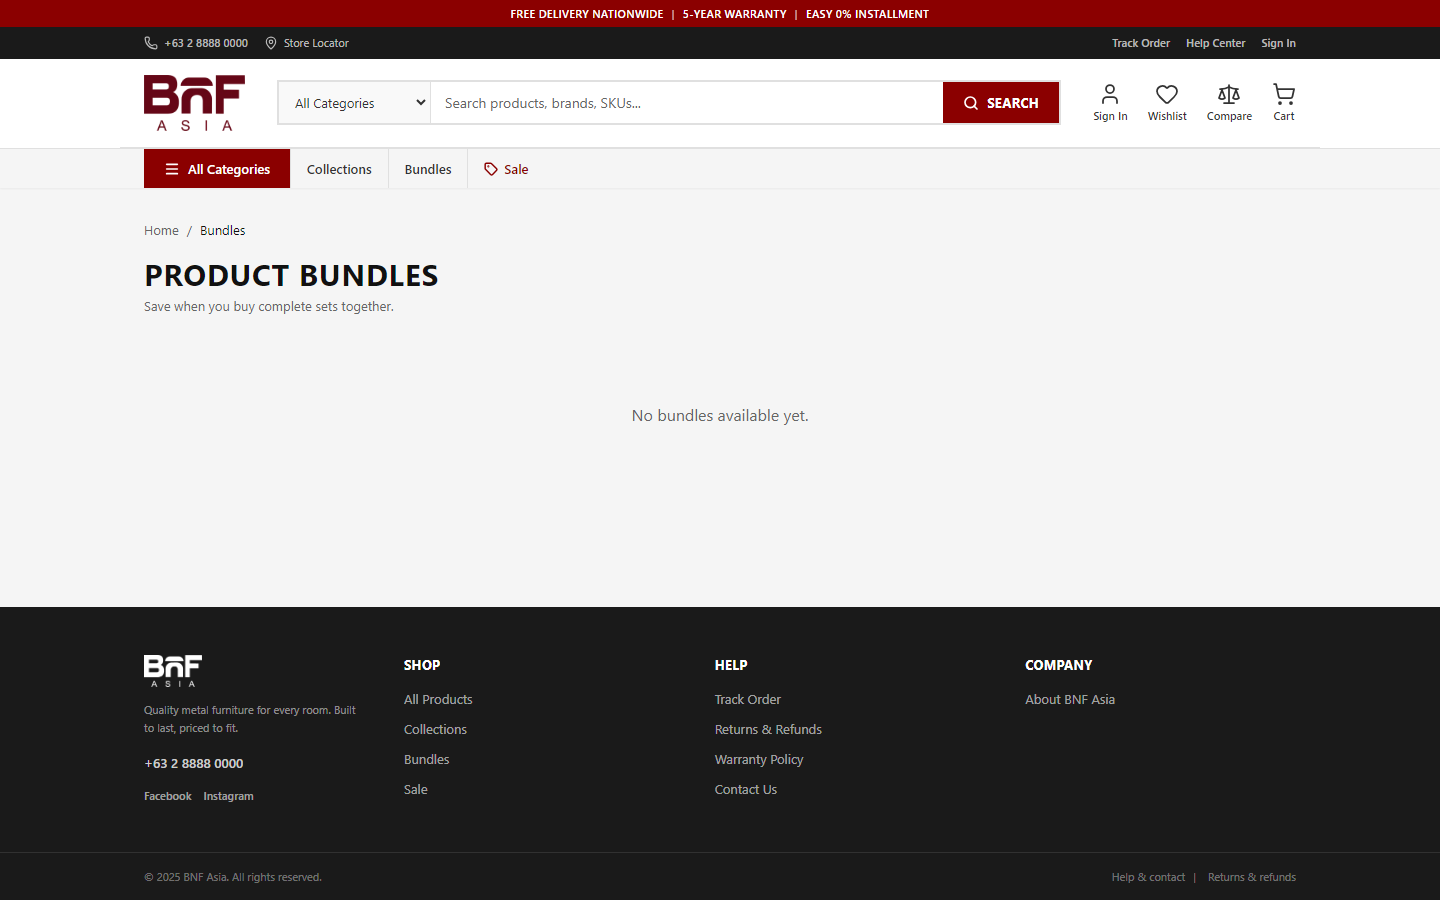The image size is (1440, 900).
Task: Open the Sale nav tab
Action: (506, 169)
